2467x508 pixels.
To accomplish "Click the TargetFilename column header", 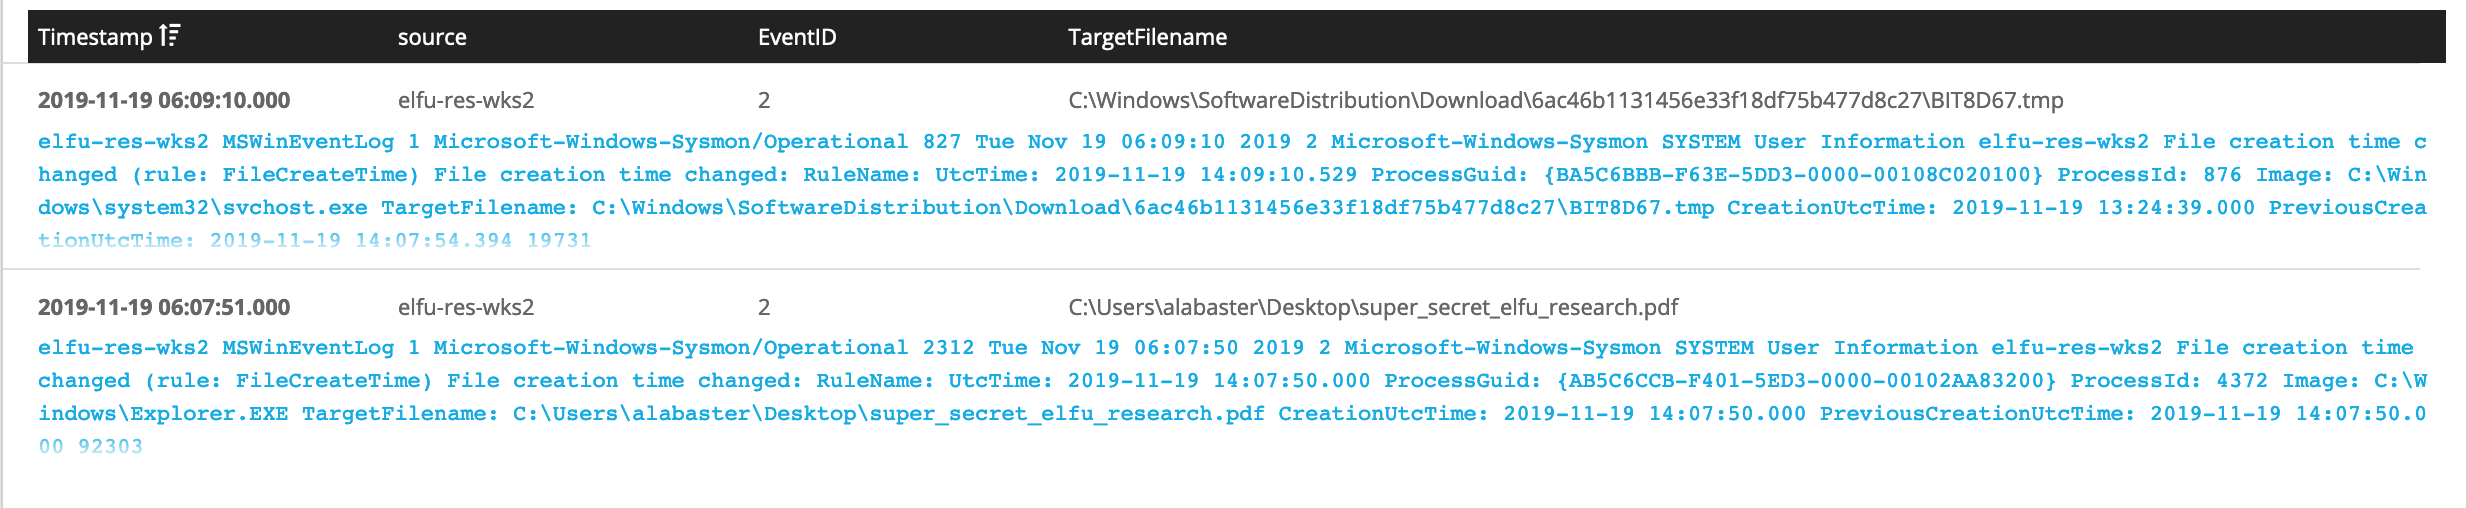I will [x=1147, y=37].
